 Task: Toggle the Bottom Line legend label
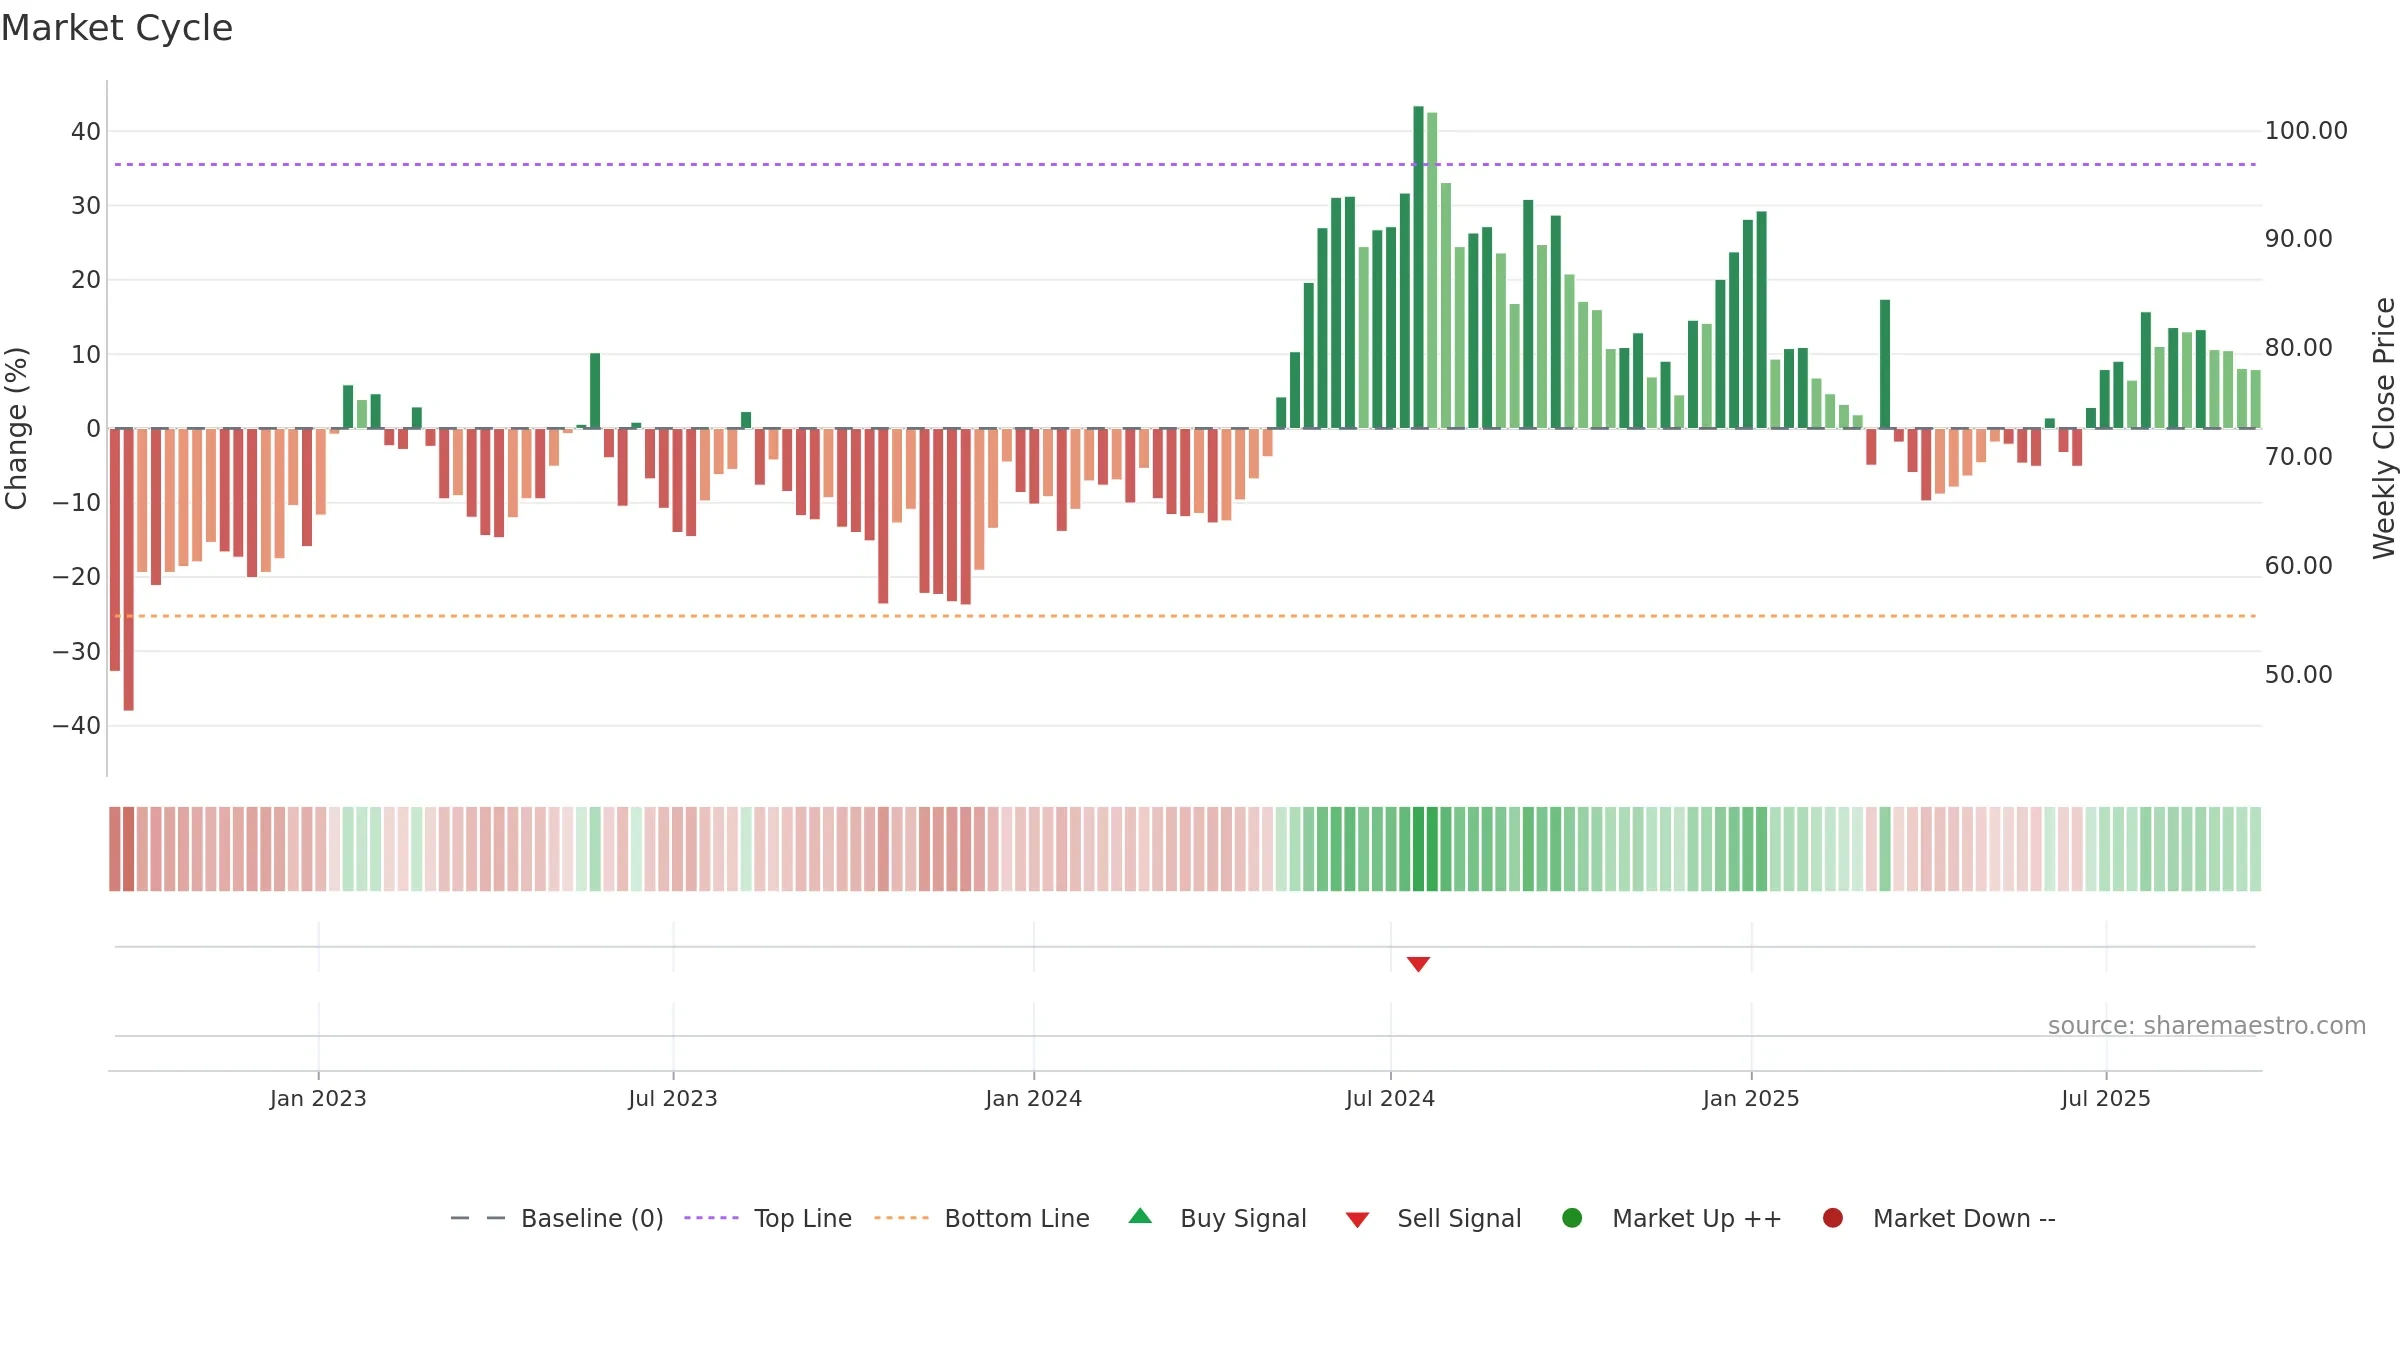1017,1218
